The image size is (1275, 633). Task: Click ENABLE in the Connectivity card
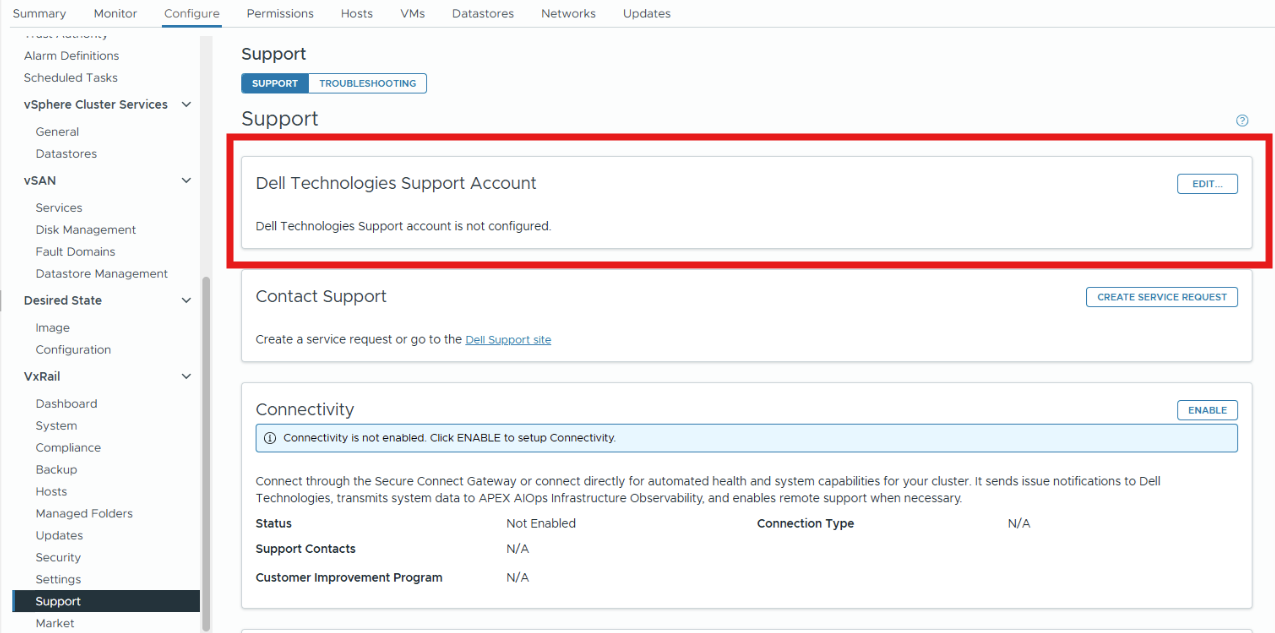1207,410
